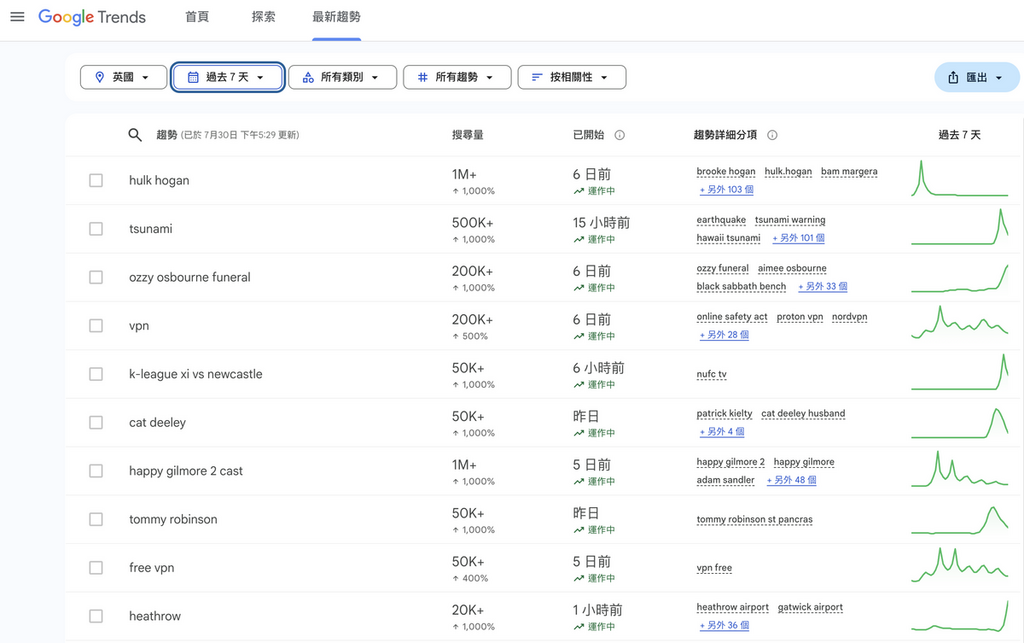Open the black sabbath bench query
Viewport: 1024px width, 643px height.
pyautogui.click(x=741, y=286)
